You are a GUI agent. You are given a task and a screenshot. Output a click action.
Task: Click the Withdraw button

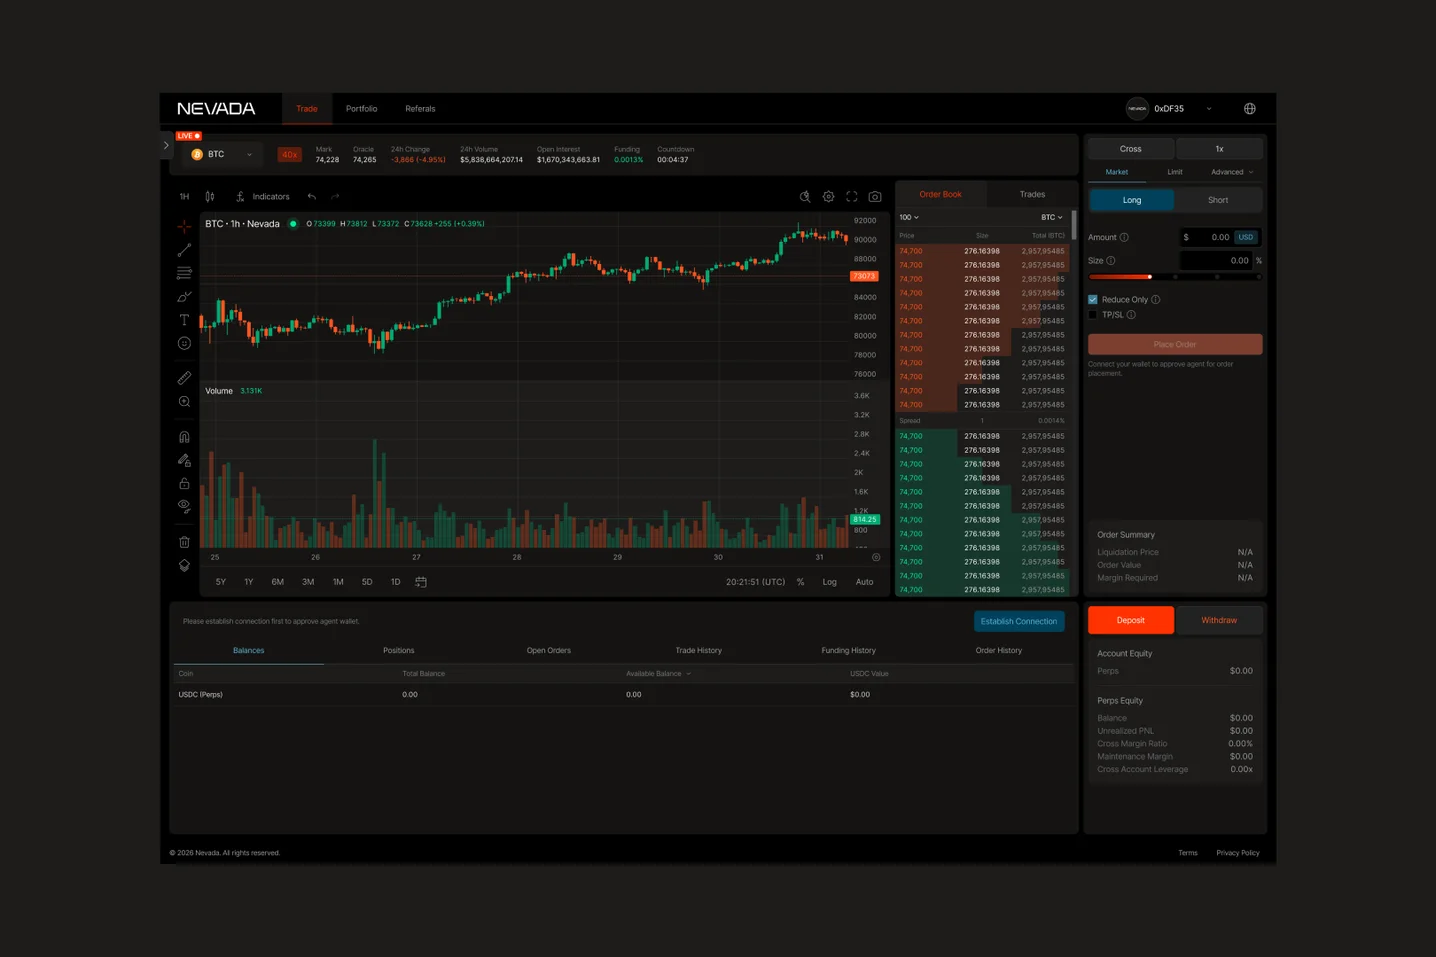coord(1219,620)
